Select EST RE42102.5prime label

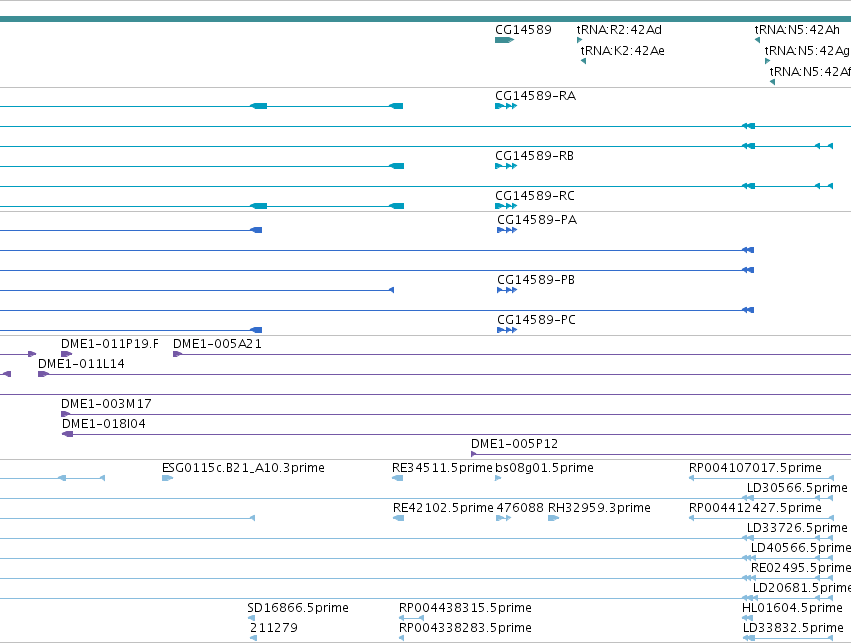tap(443, 508)
